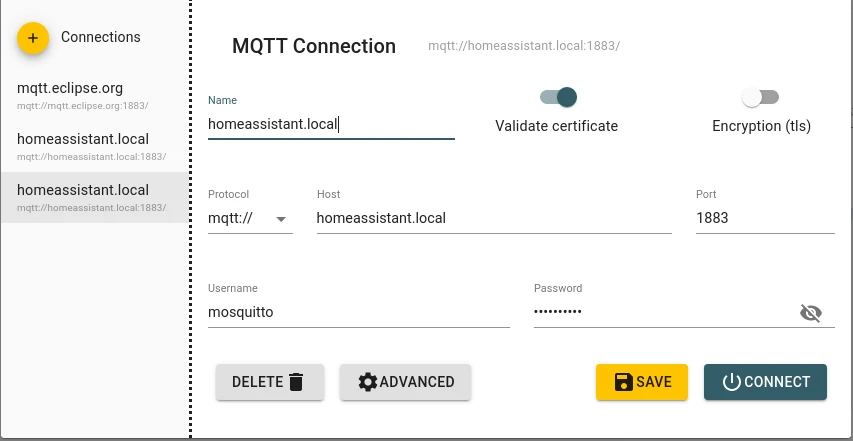Click into the Port field

[765, 219]
